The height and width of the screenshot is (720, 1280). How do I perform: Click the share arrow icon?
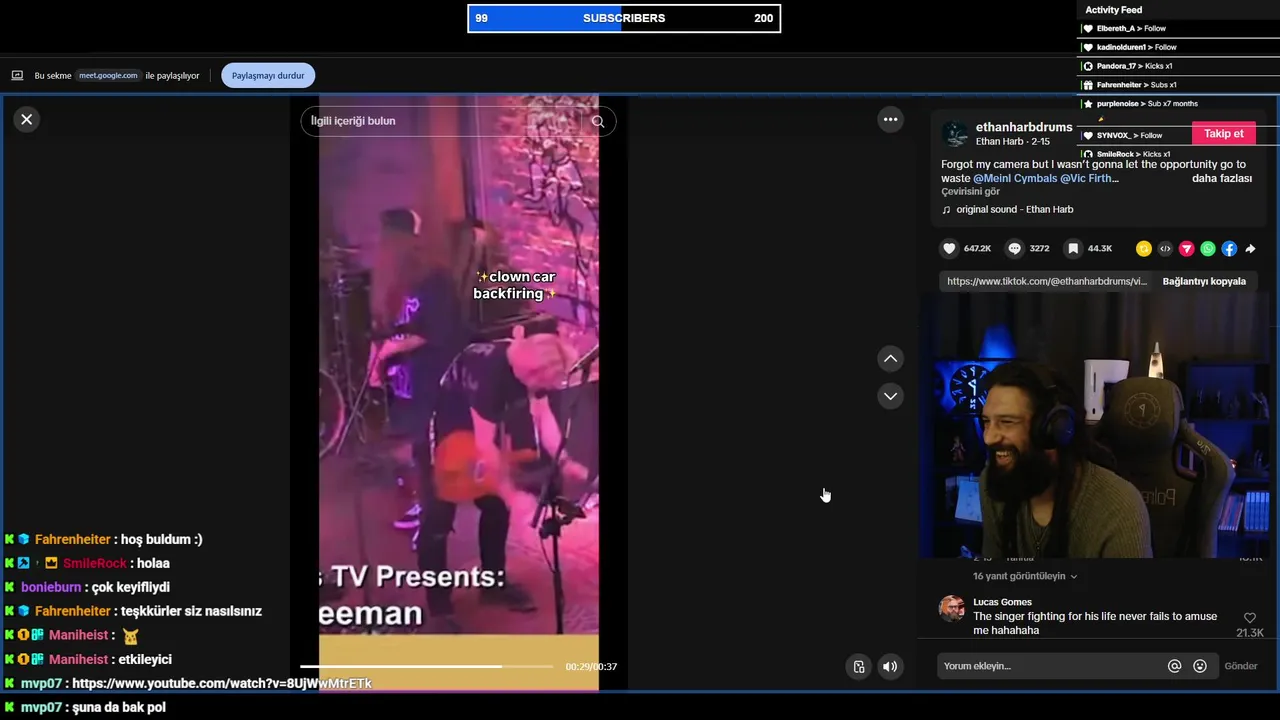(x=1250, y=249)
